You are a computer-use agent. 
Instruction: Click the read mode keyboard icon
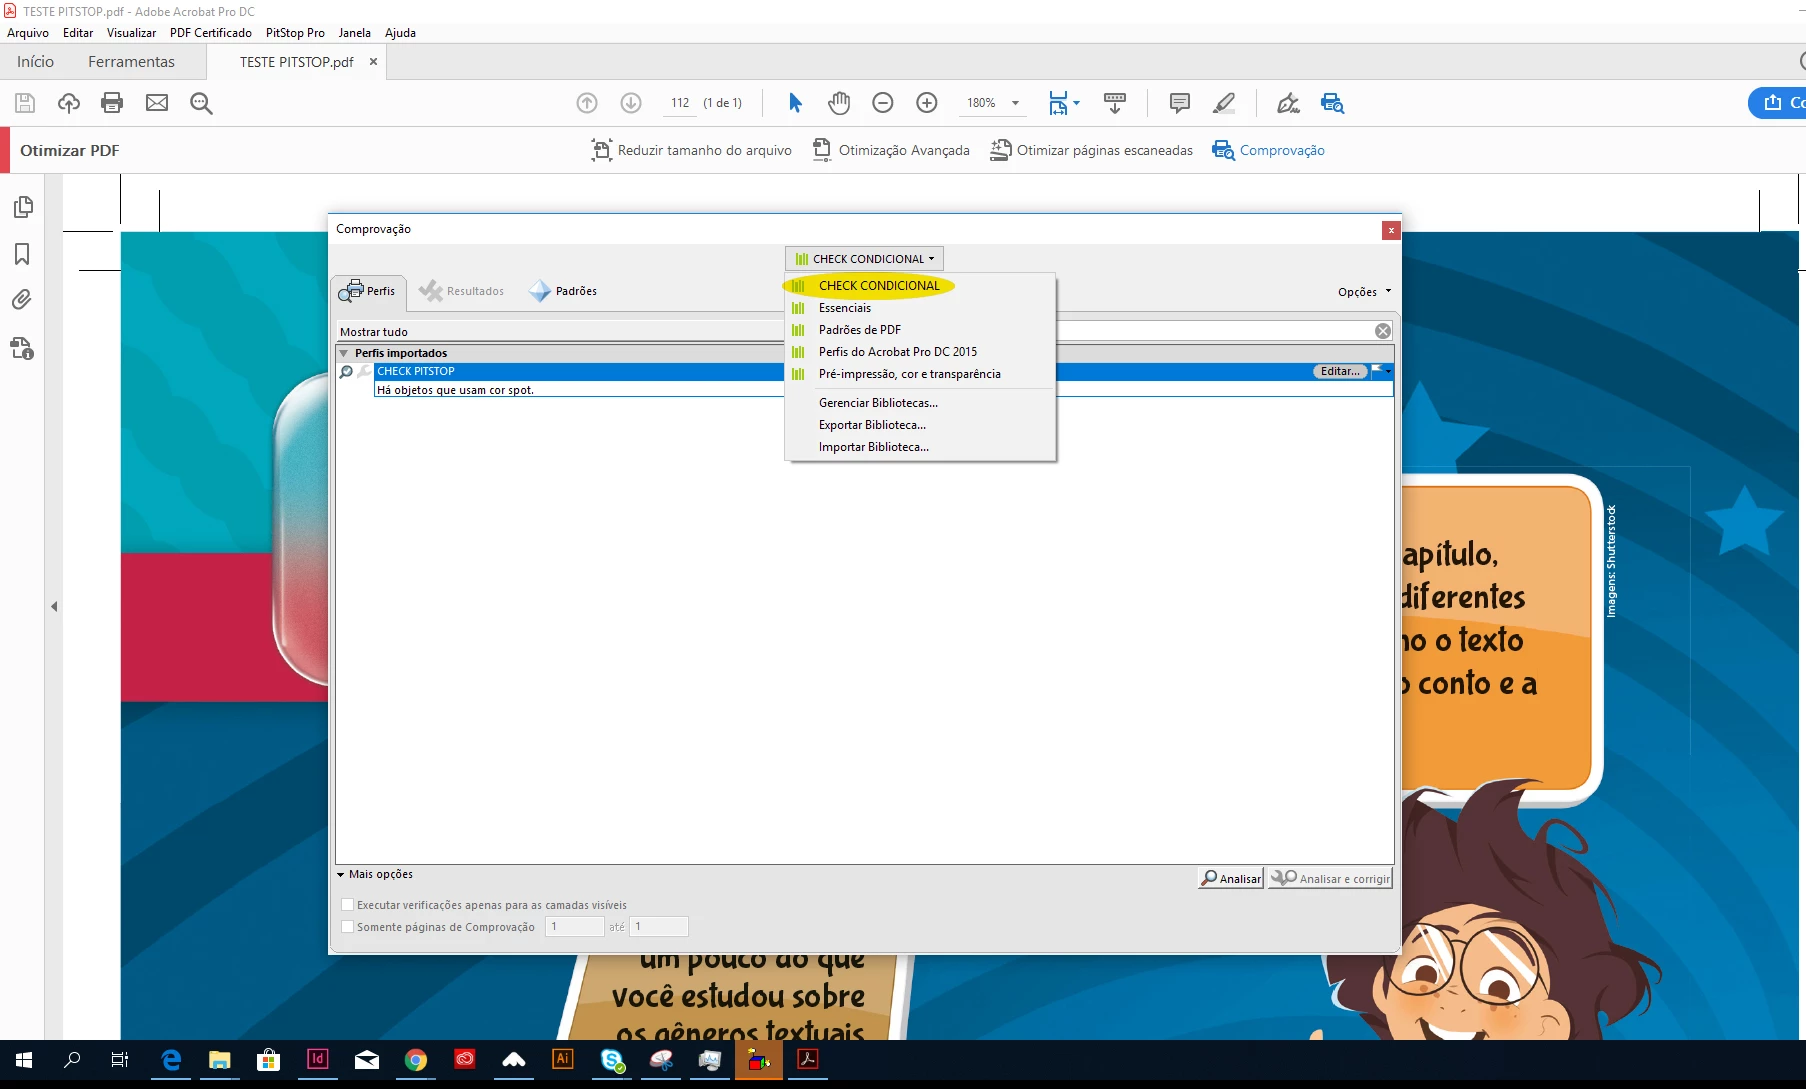coord(1115,103)
